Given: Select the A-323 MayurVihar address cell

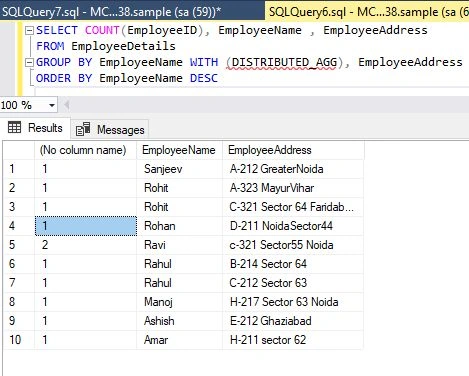Looking at the screenshot, I should 293,188.
